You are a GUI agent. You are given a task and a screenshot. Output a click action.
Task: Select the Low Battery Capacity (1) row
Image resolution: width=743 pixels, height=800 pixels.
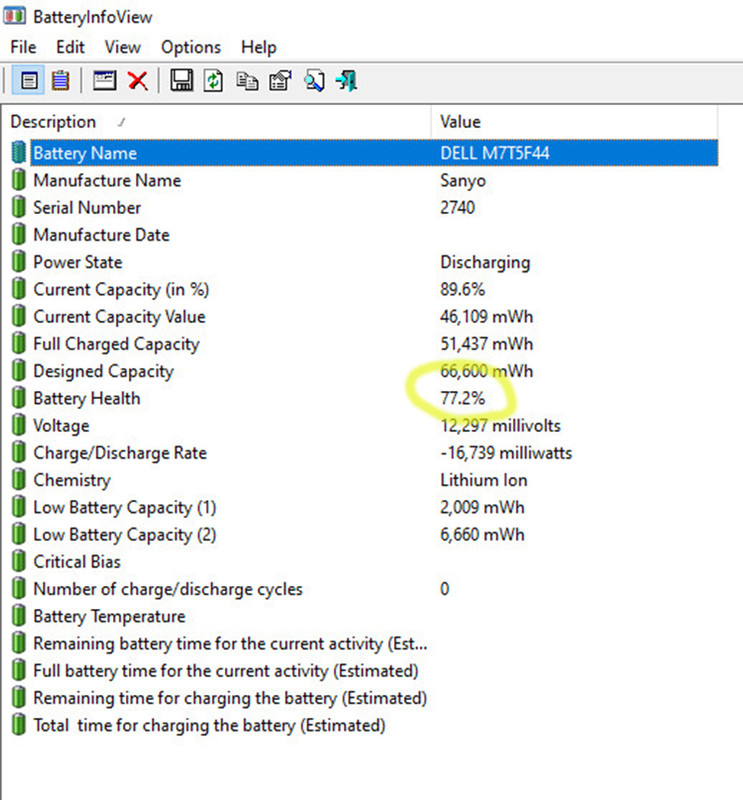pos(364,507)
